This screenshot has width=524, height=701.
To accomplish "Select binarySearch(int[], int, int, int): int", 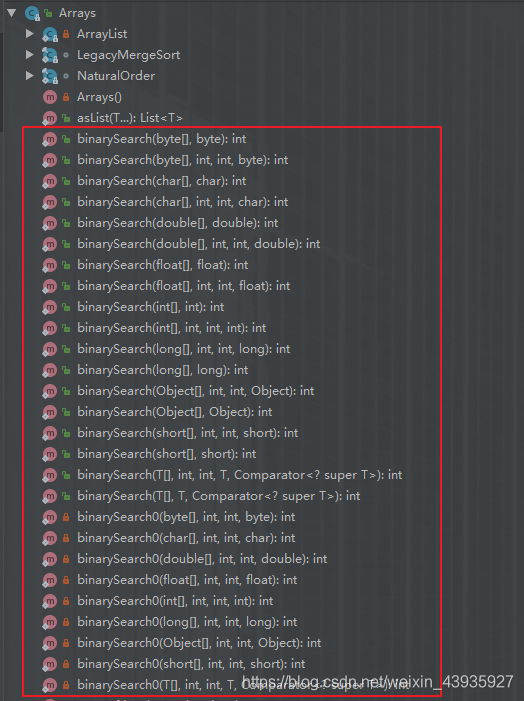I will (x=172, y=328).
